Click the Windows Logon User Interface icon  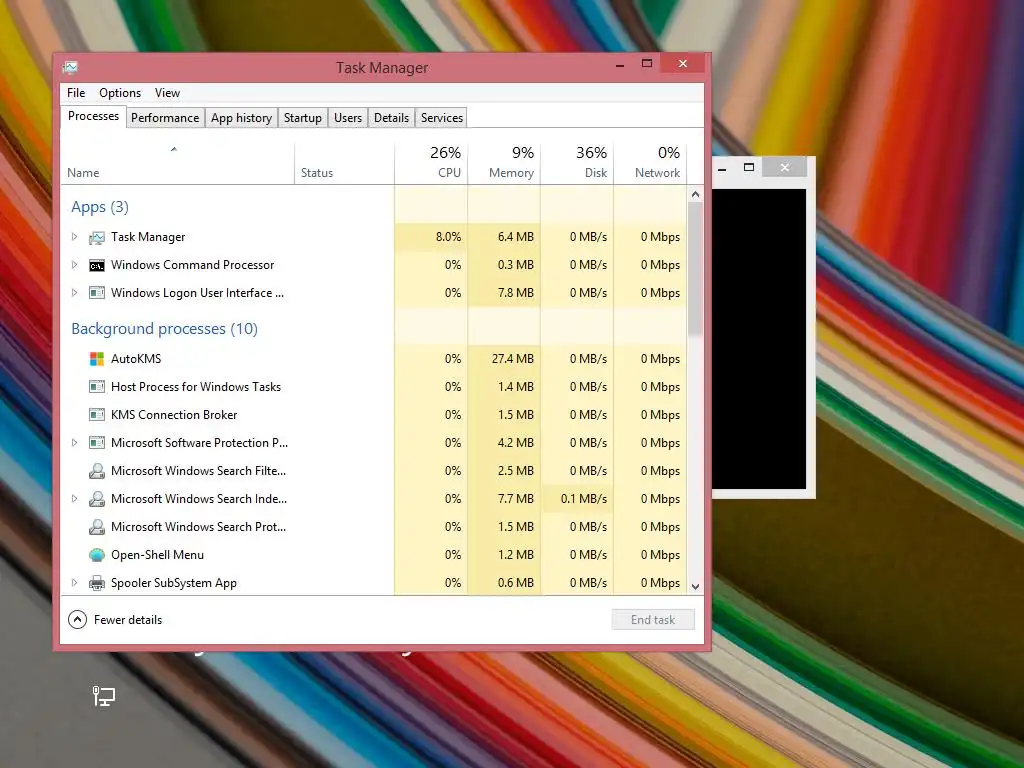(97, 293)
